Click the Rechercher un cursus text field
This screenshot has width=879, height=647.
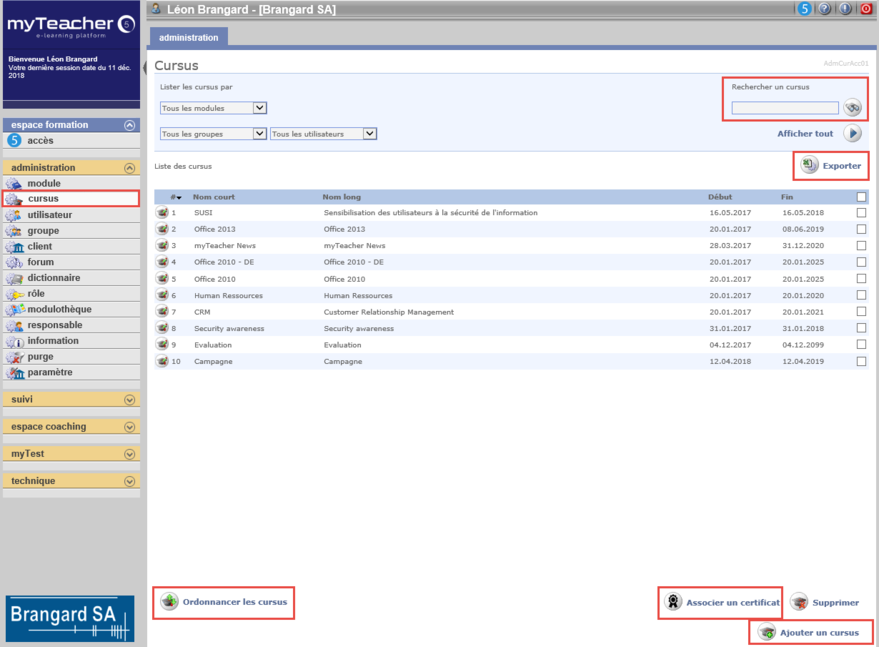coord(784,108)
